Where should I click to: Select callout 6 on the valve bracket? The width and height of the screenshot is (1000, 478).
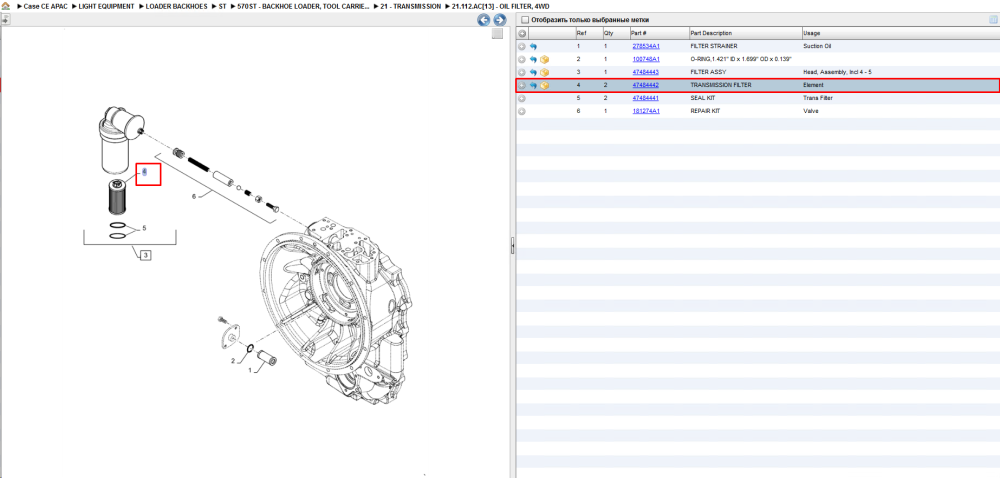click(194, 196)
